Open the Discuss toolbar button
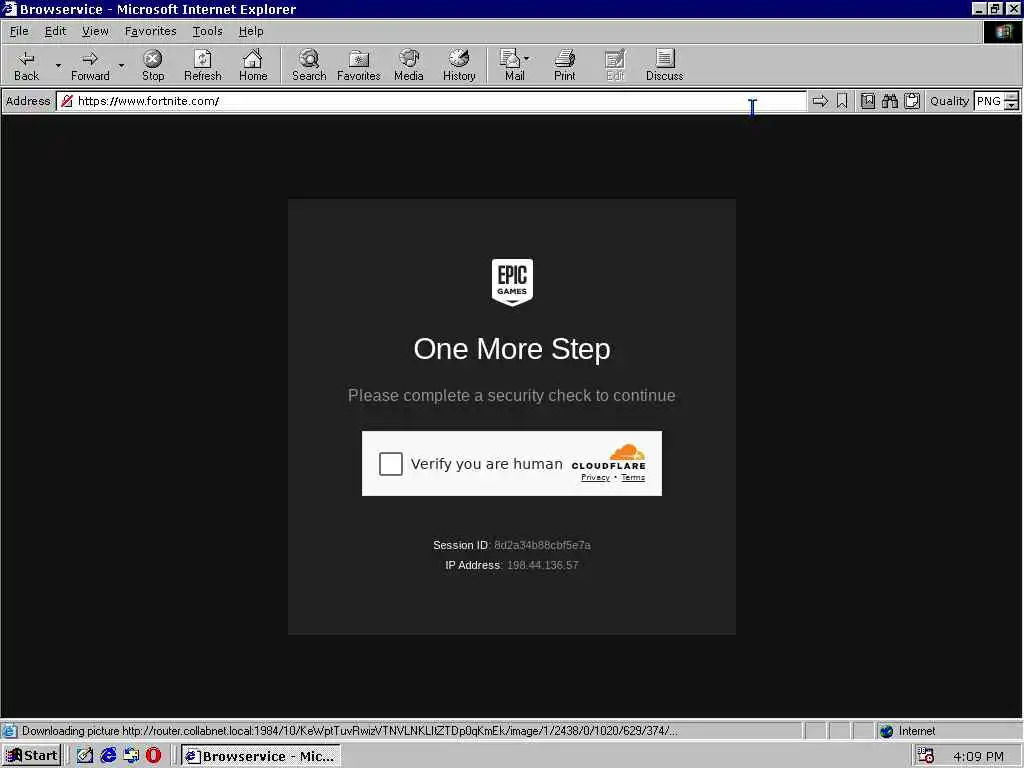 coord(664,65)
